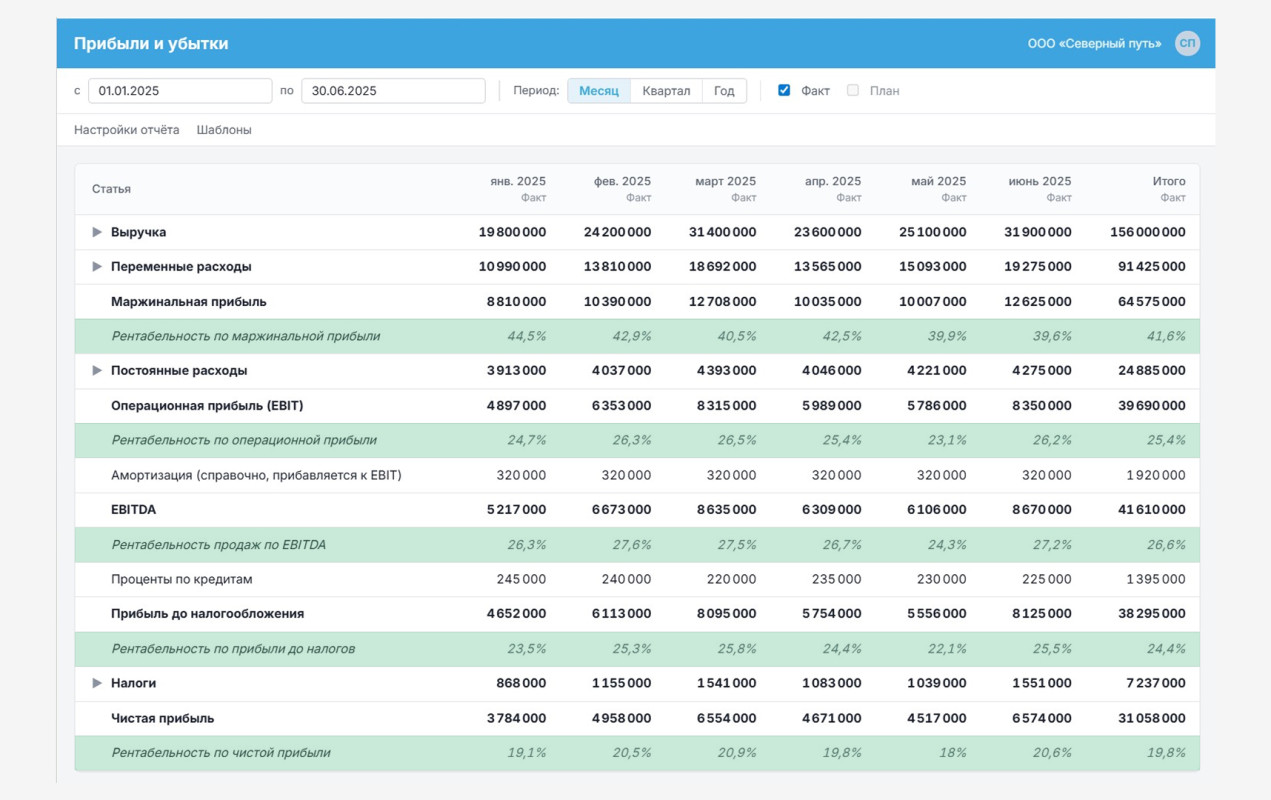Click the end date field 30.06.2025
Screen dimensions: 1271x800
[393, 91]
